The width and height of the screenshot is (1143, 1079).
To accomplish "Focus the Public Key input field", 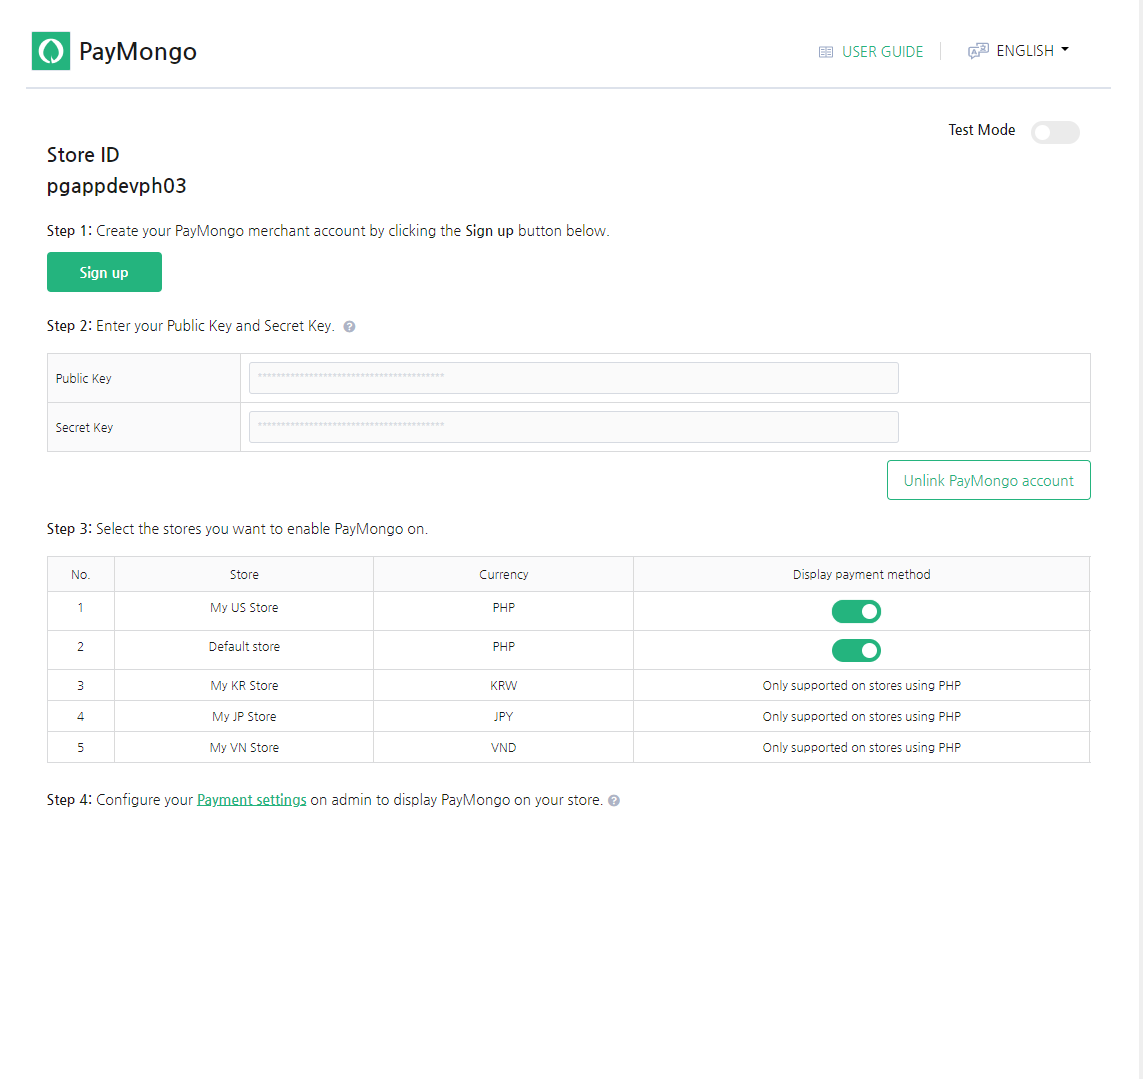I will point(573,378).
